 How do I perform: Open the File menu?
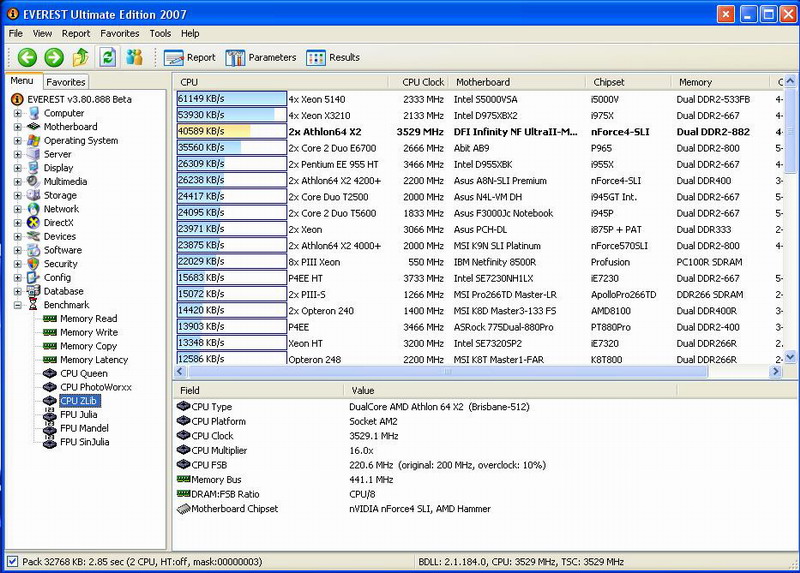click(16, 34)
